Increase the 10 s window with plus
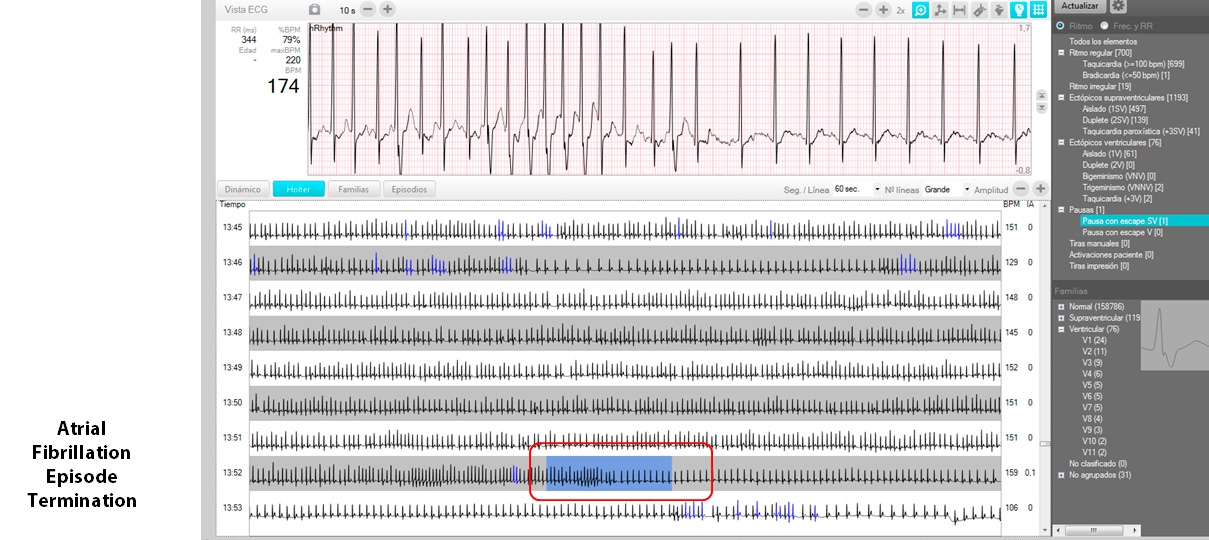1209x540 pixels. pos(388,9)
